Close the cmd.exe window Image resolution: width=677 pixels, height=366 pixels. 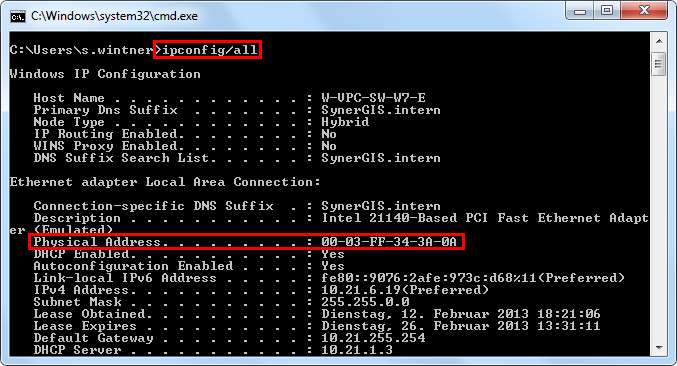(x=644, y=10)
